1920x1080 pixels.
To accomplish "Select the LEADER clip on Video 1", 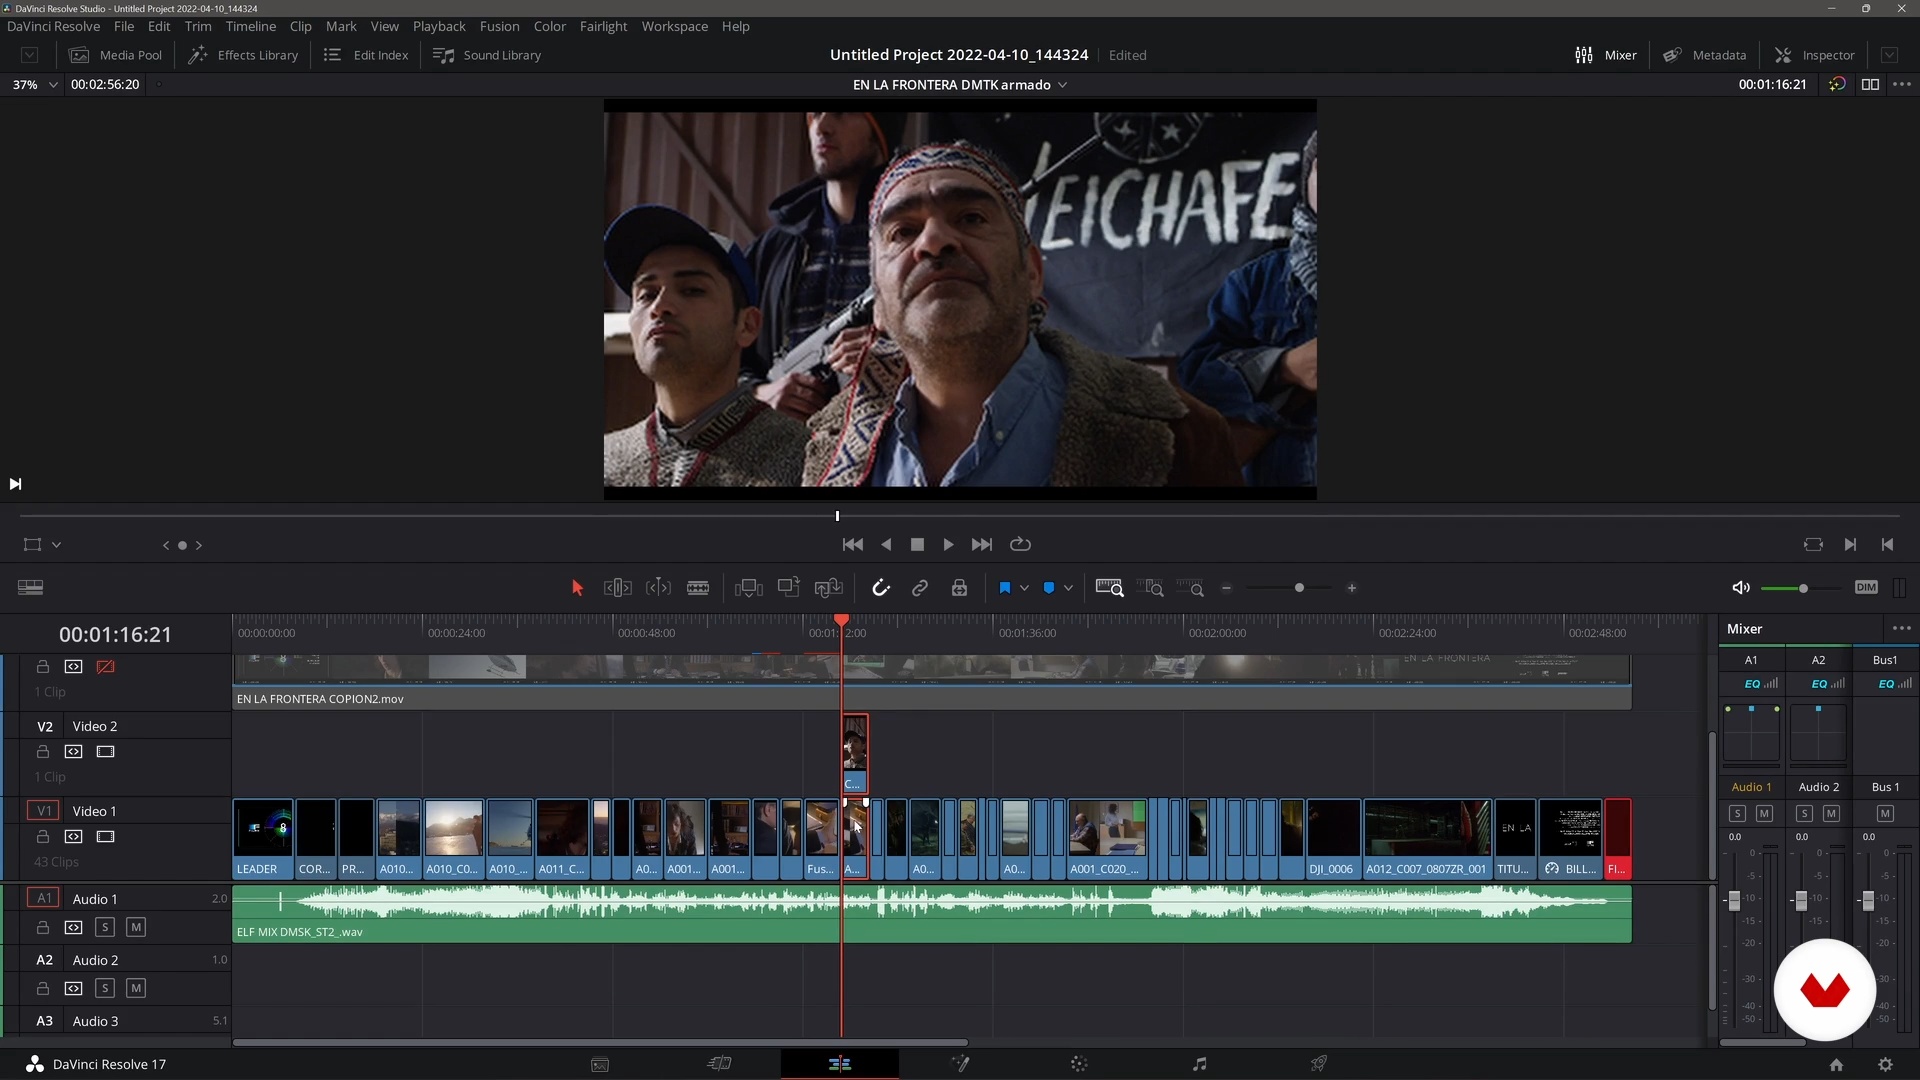I will pyautogui.click(x=263, y=838).
